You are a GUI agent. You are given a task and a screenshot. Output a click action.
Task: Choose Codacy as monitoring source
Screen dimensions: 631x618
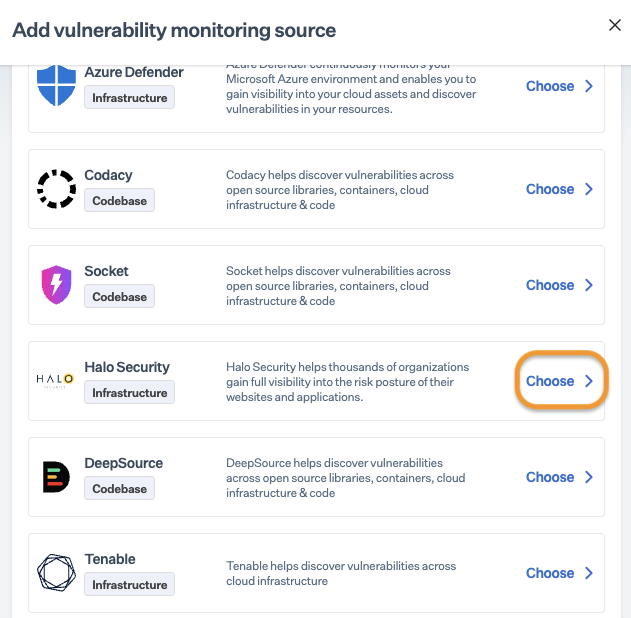[559, 189]
